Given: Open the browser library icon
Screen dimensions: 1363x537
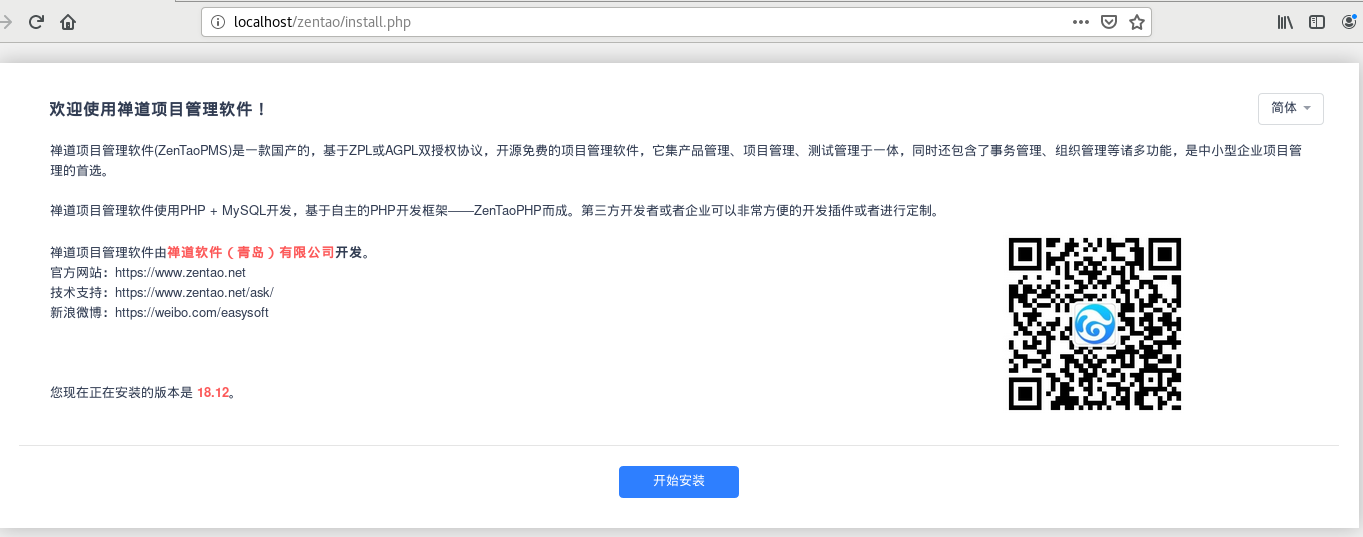Looking at the screenshot, I should (1286, 21).
